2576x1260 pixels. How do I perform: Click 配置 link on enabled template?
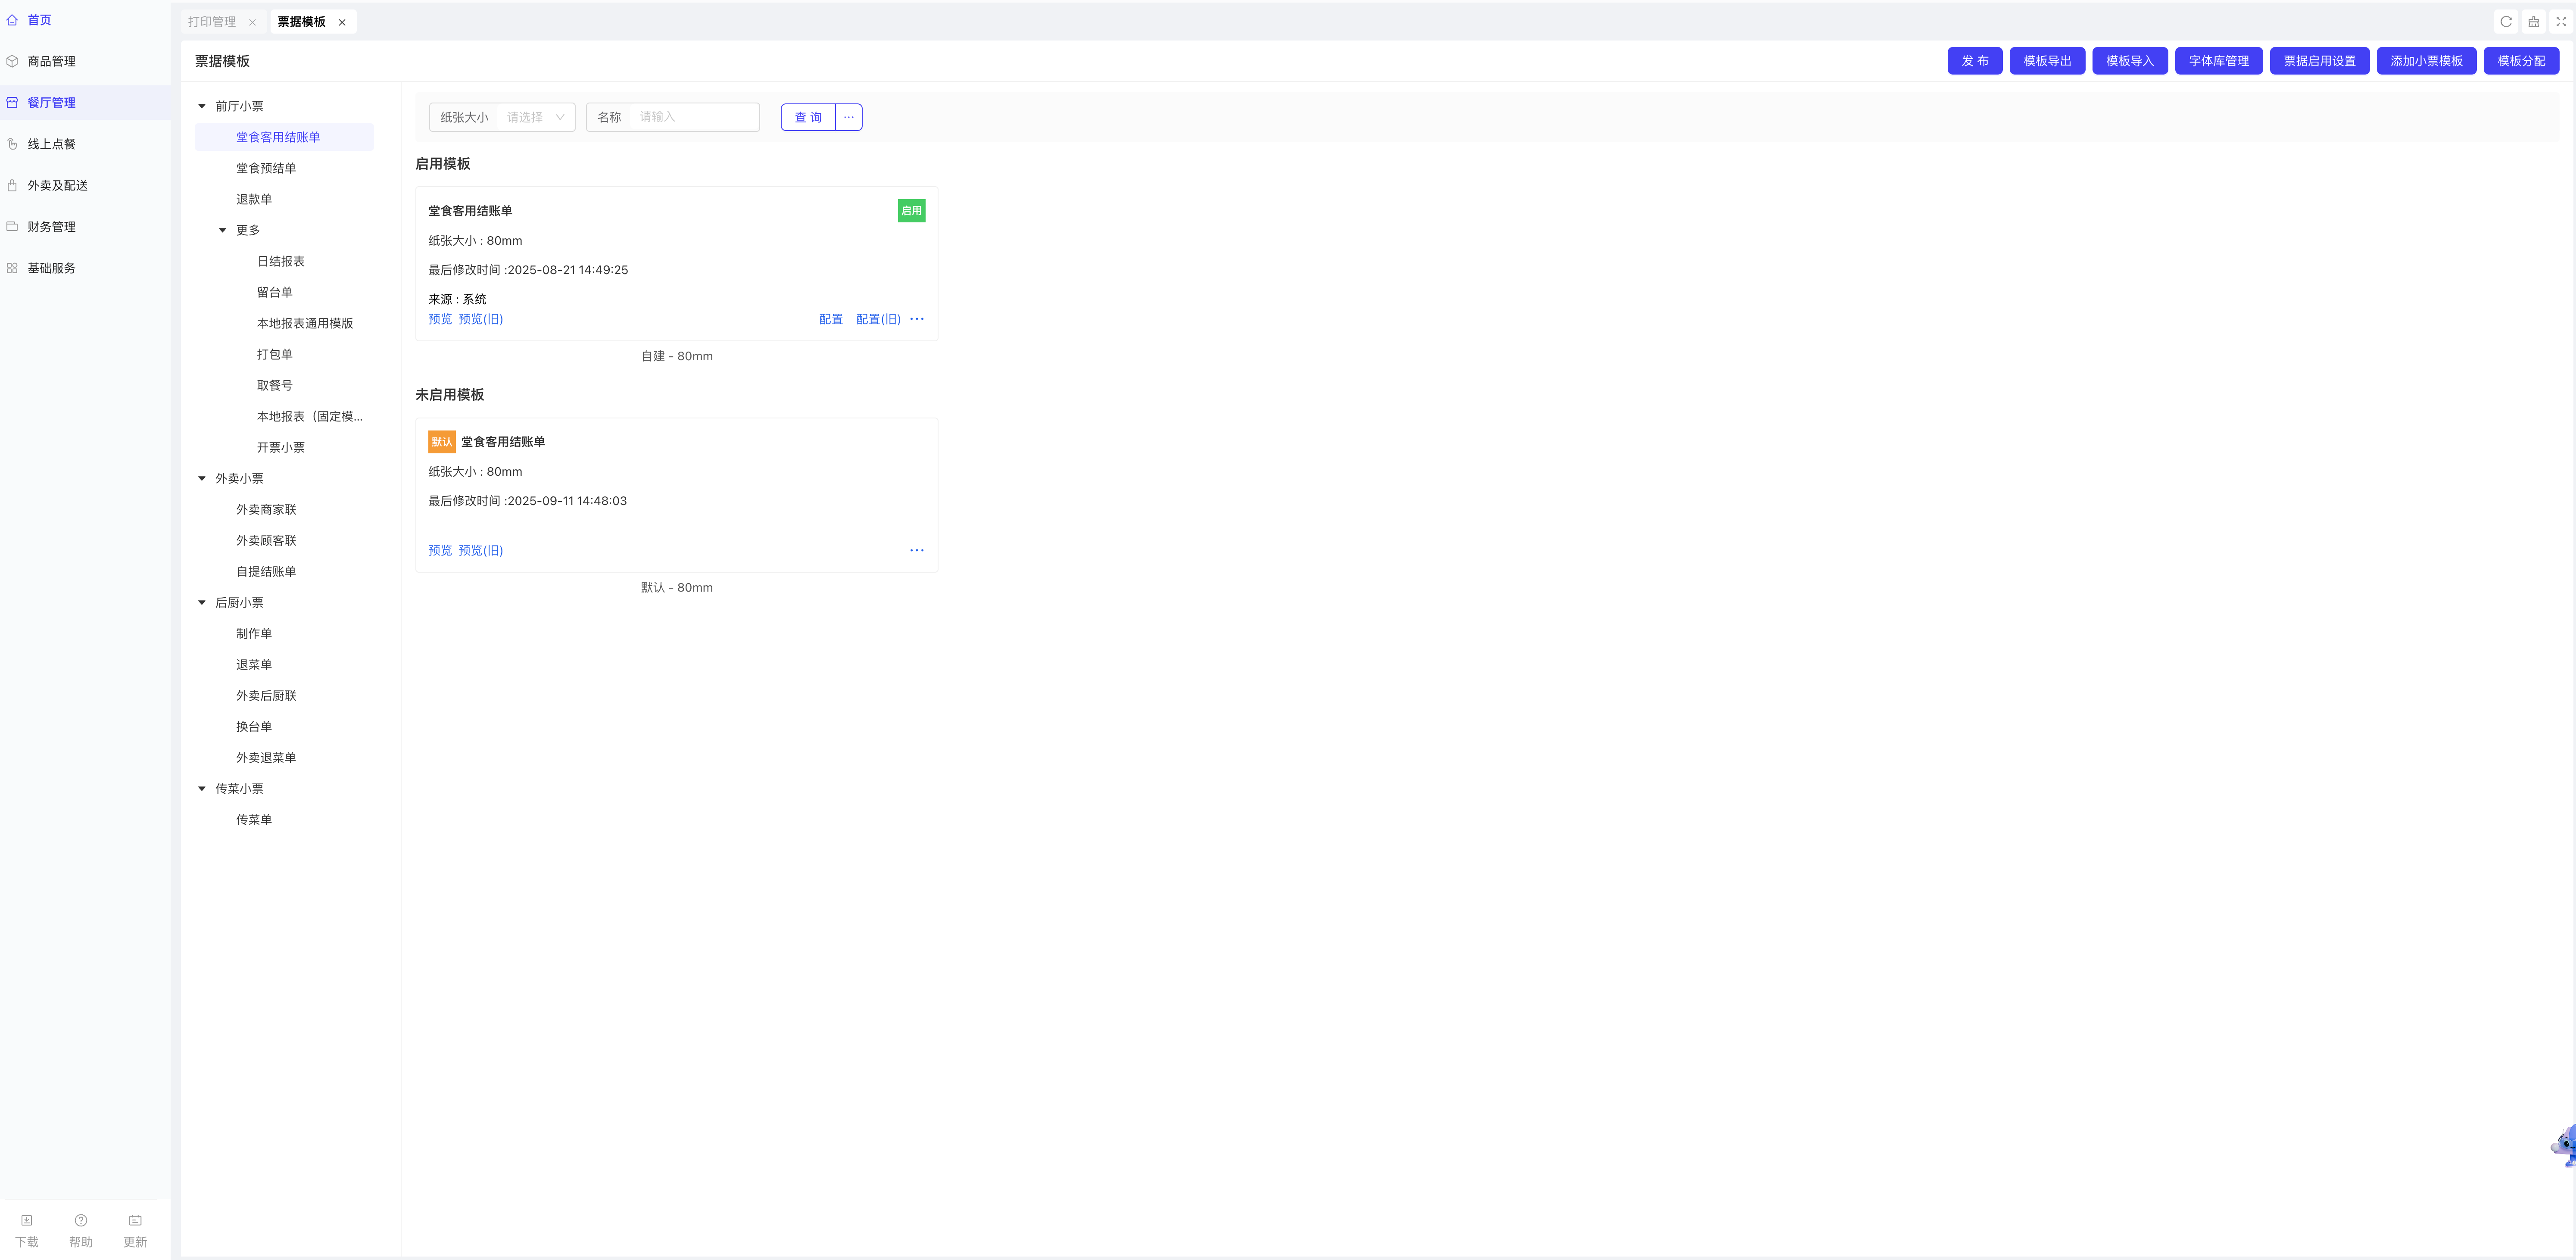click(x=830, y=319)
